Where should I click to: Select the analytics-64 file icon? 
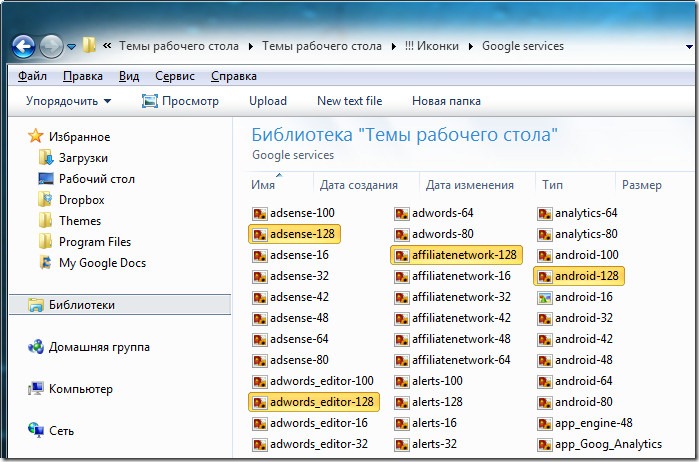click(x=544, y=213)
